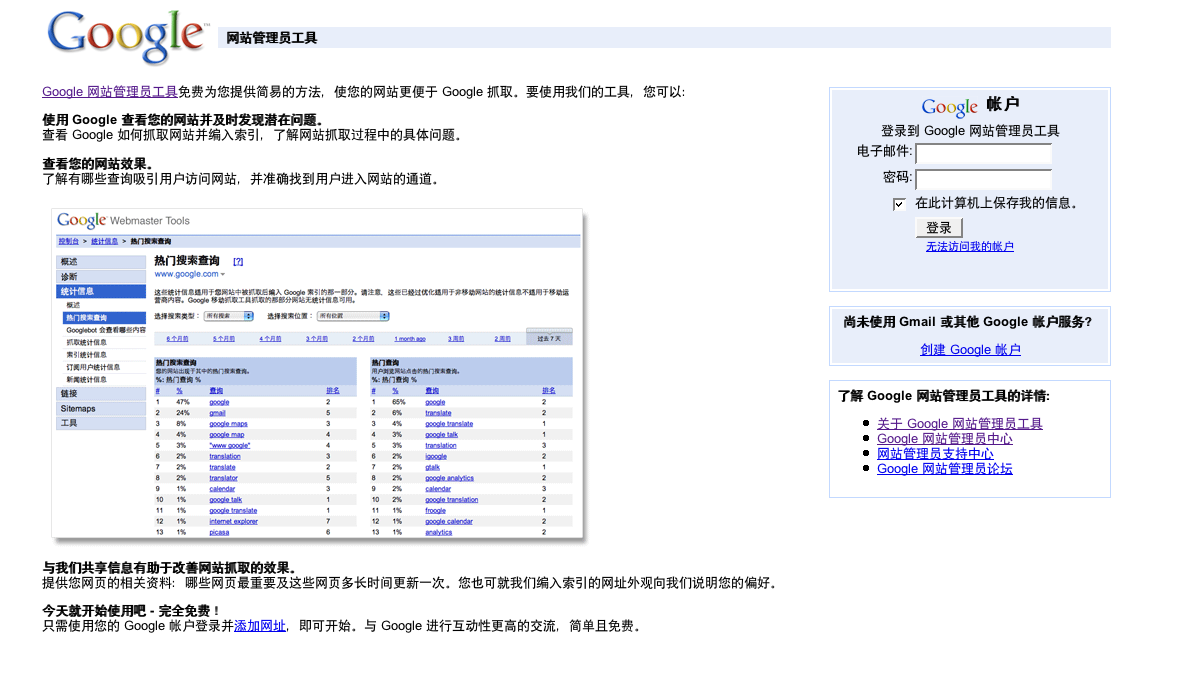Image resolution: width=1182 pixels, height=683 pixels.
Task: Open the 选择搜索类型 dropdown in the preview
Action: [229, 316]
